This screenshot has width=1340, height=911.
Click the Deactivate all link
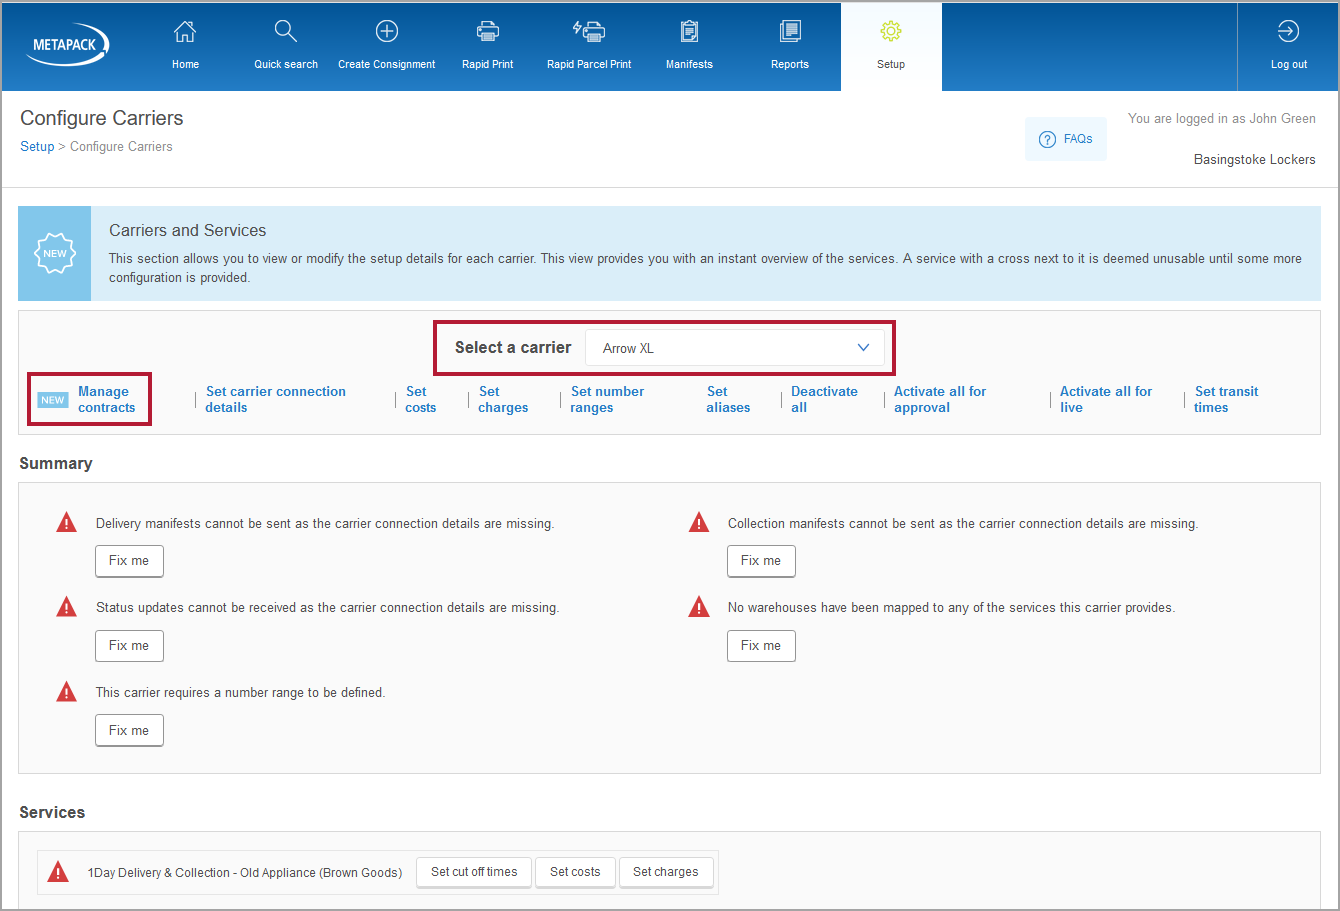824,399
